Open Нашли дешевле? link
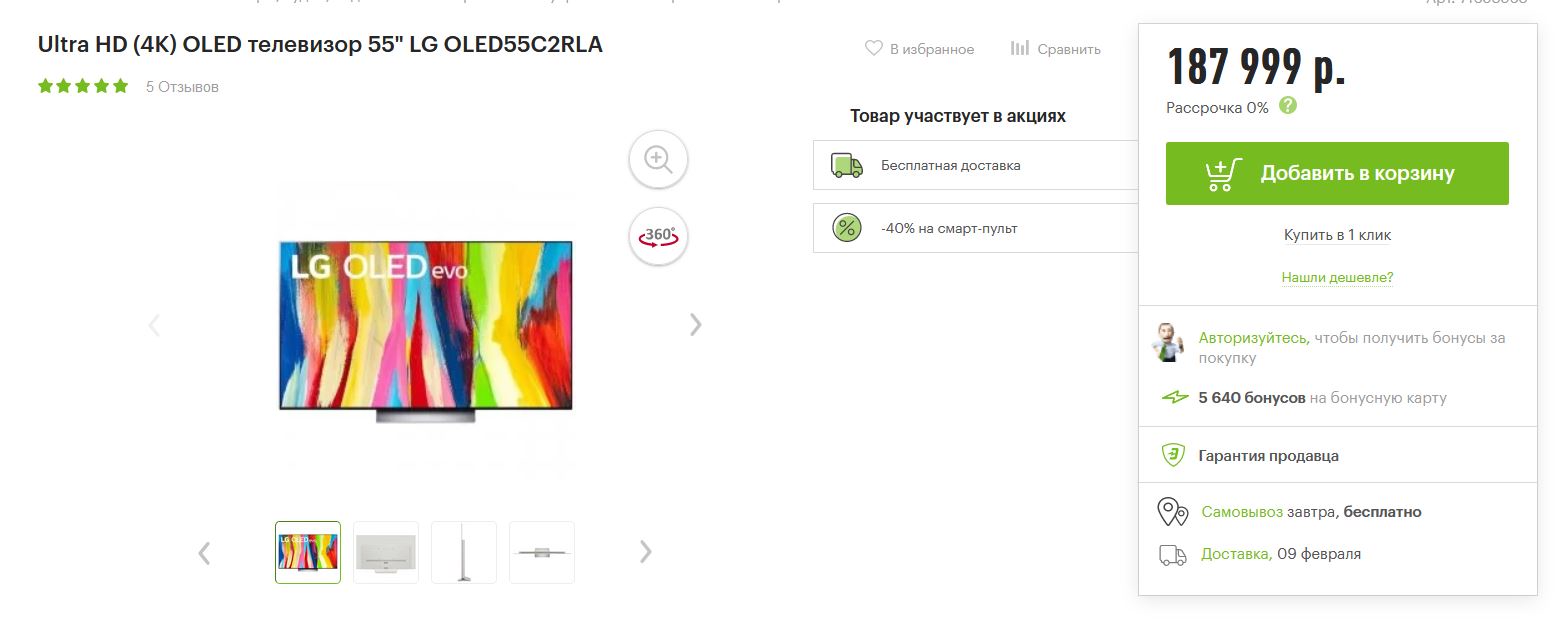1558x620 pixels. pos(1337,277)
